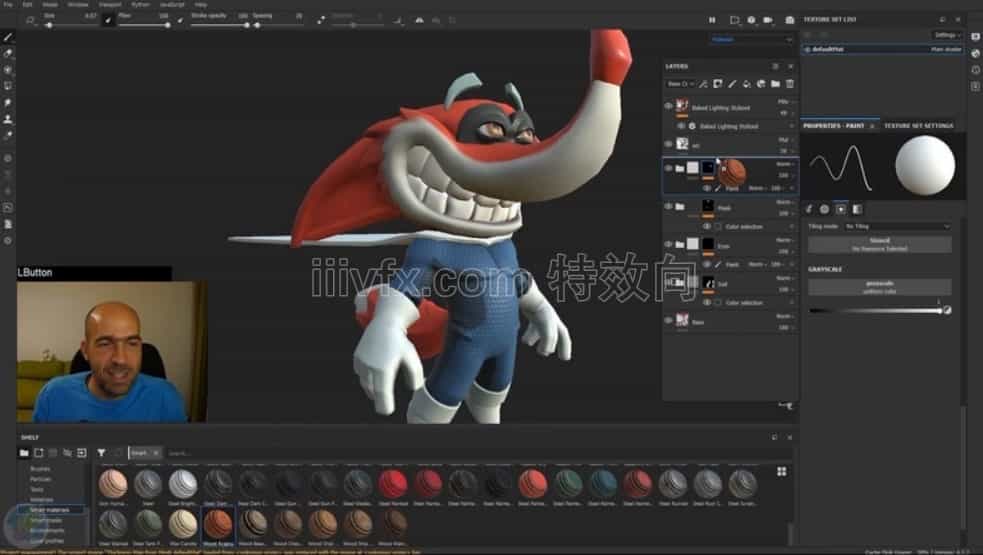Toggle visibility of the bottom Base layer
Image resolution: width=983 pixels, height=555 pixels.
[668, 320]
